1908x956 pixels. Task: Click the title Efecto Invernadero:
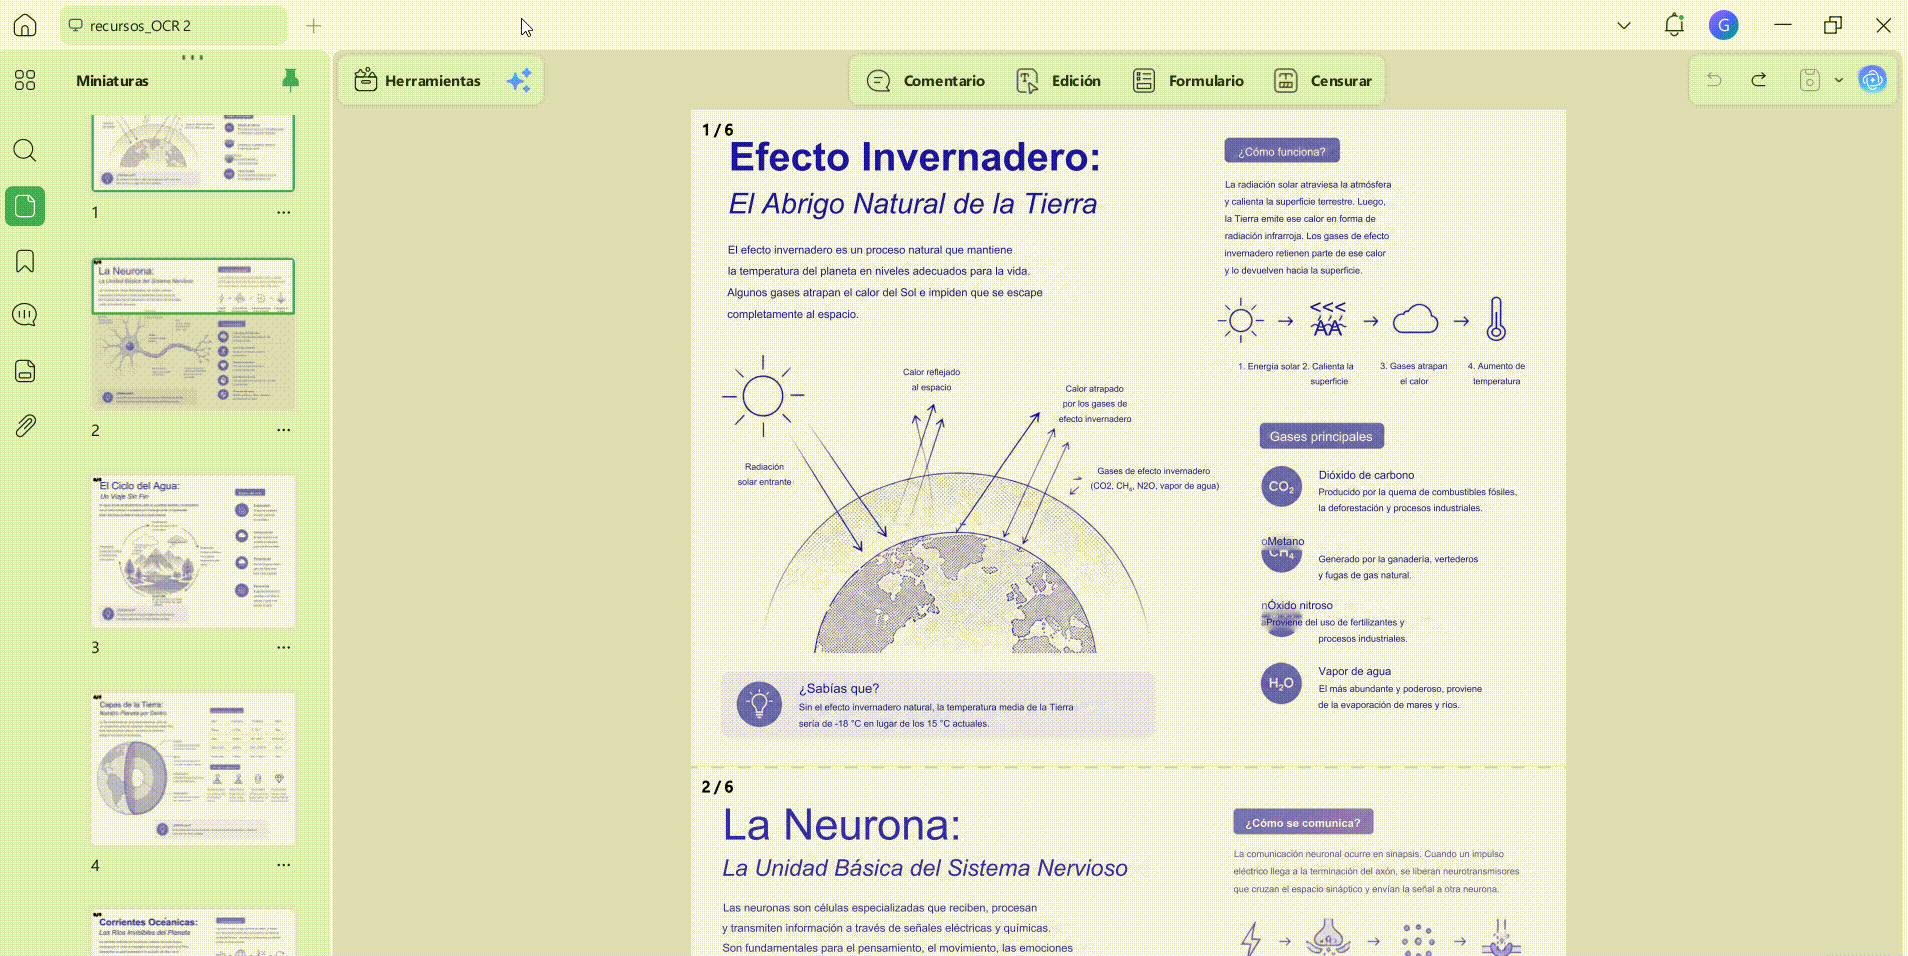coord(914,157)
